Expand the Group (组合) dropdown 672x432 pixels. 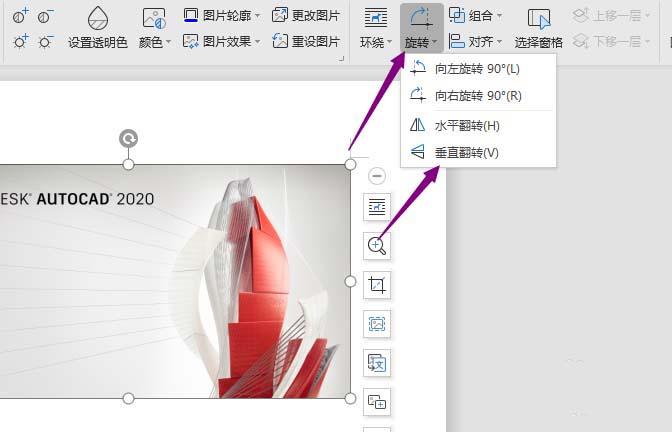click(476, 15)
